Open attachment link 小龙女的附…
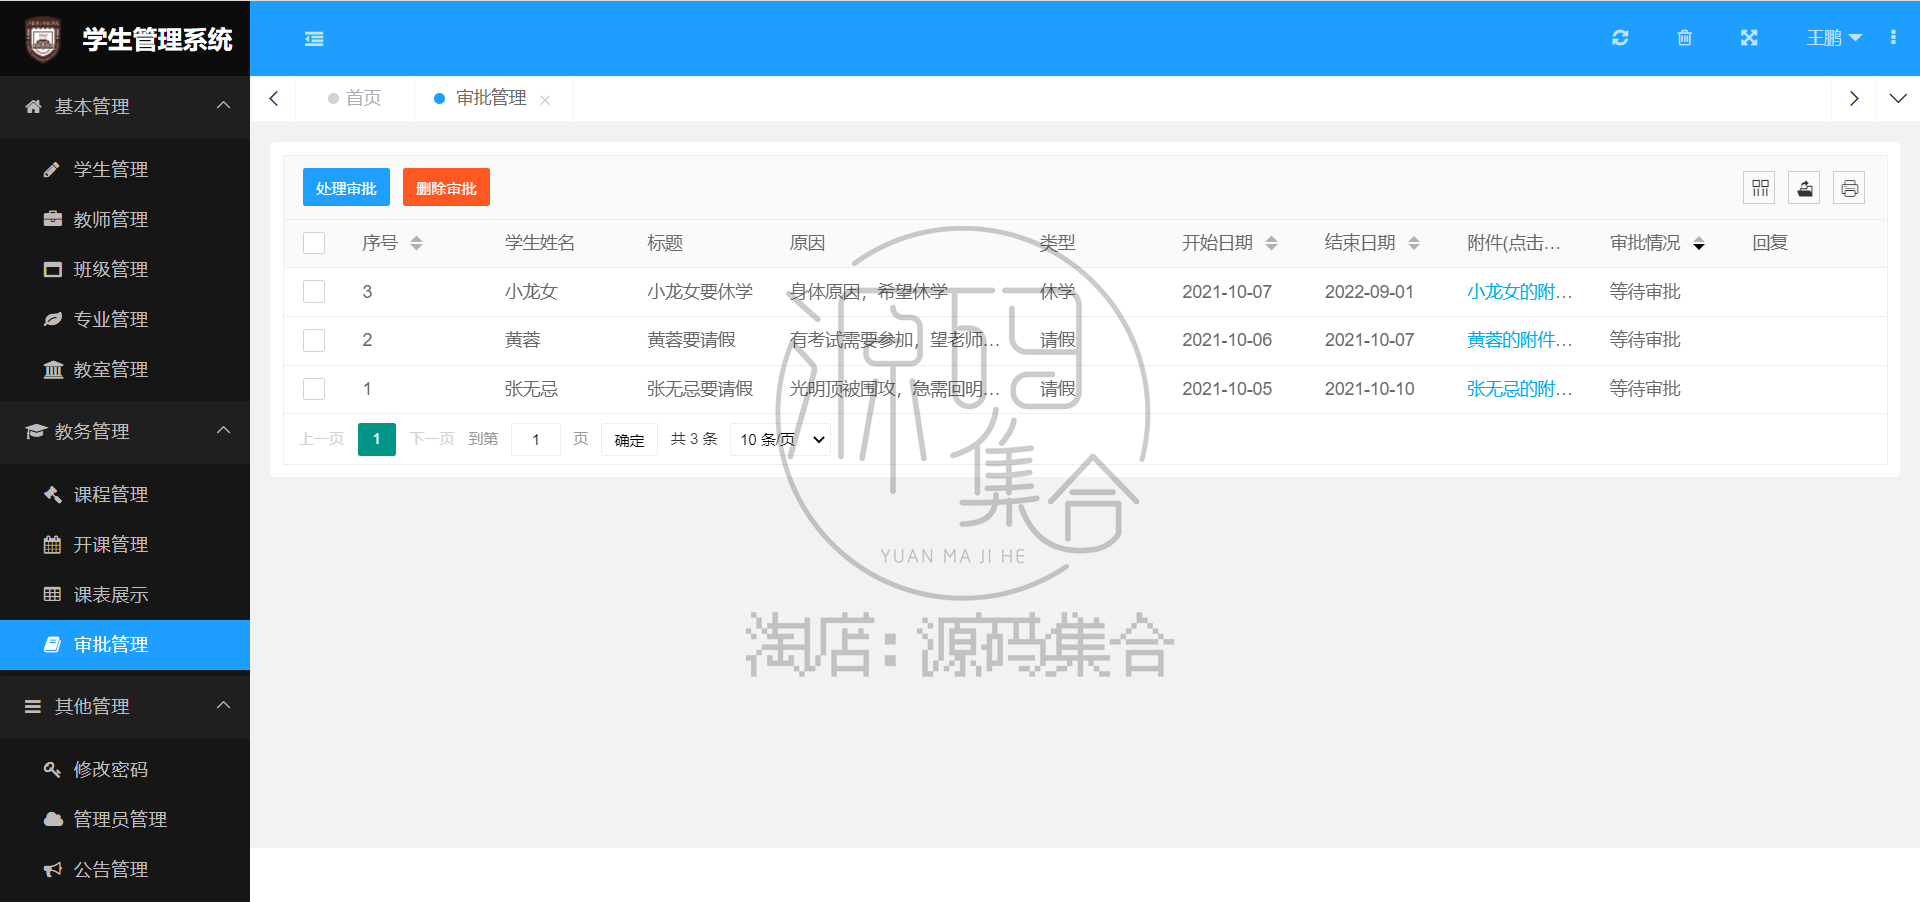 pyautogui.click(x=1519, y=292)
